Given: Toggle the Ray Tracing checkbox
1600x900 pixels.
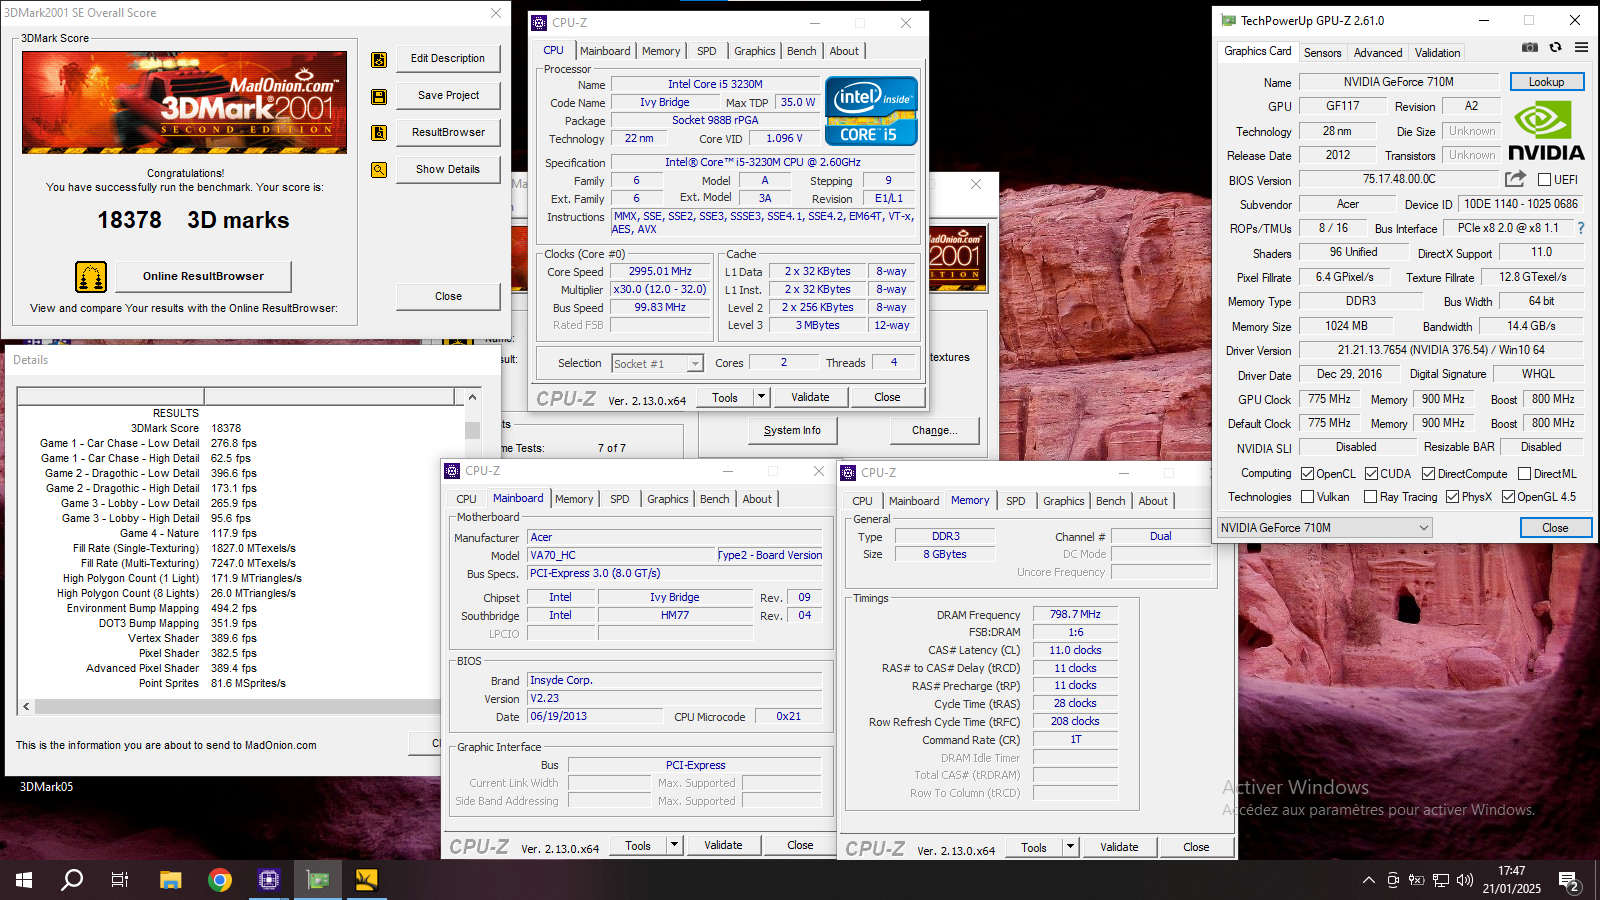Looking at the screenshot, I should pyautogui.click(x=1371, y=497).
